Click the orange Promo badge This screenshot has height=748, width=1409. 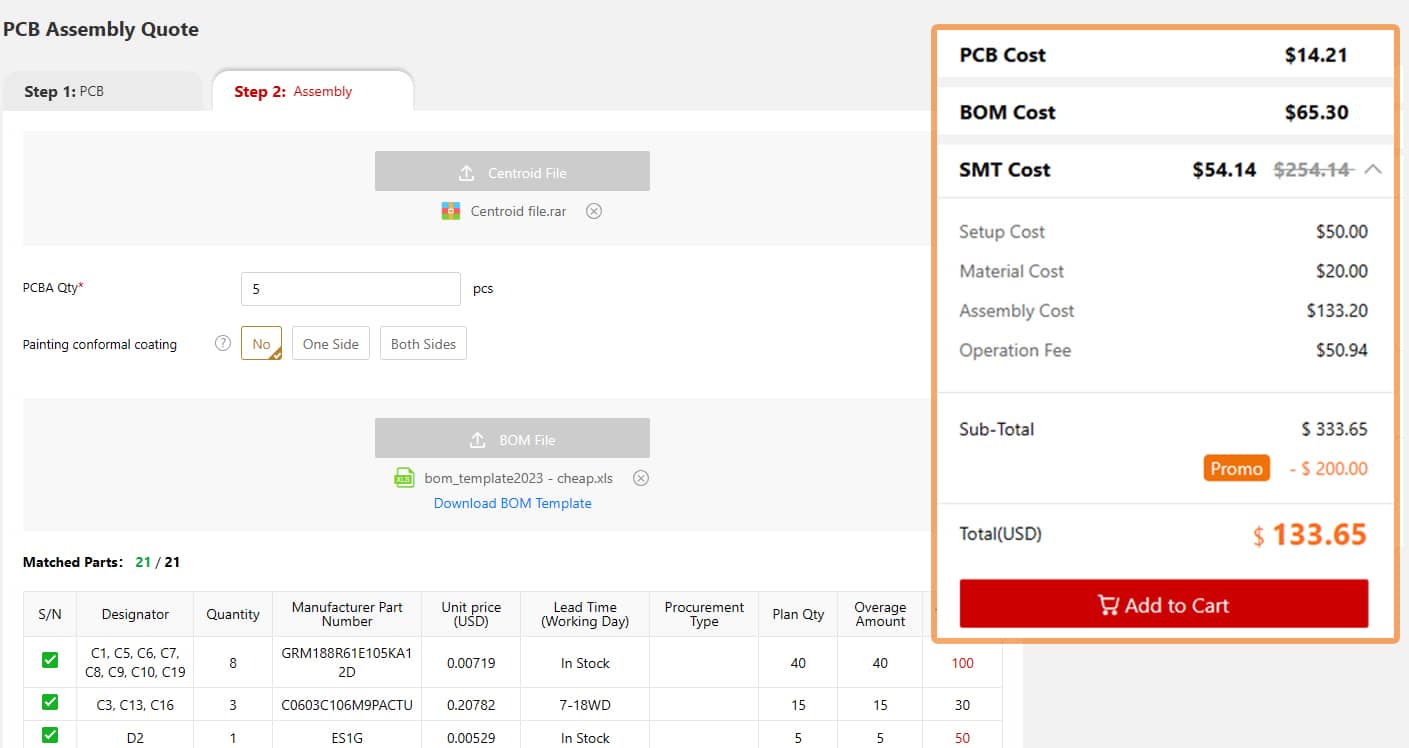click(x=1236, y=468)
